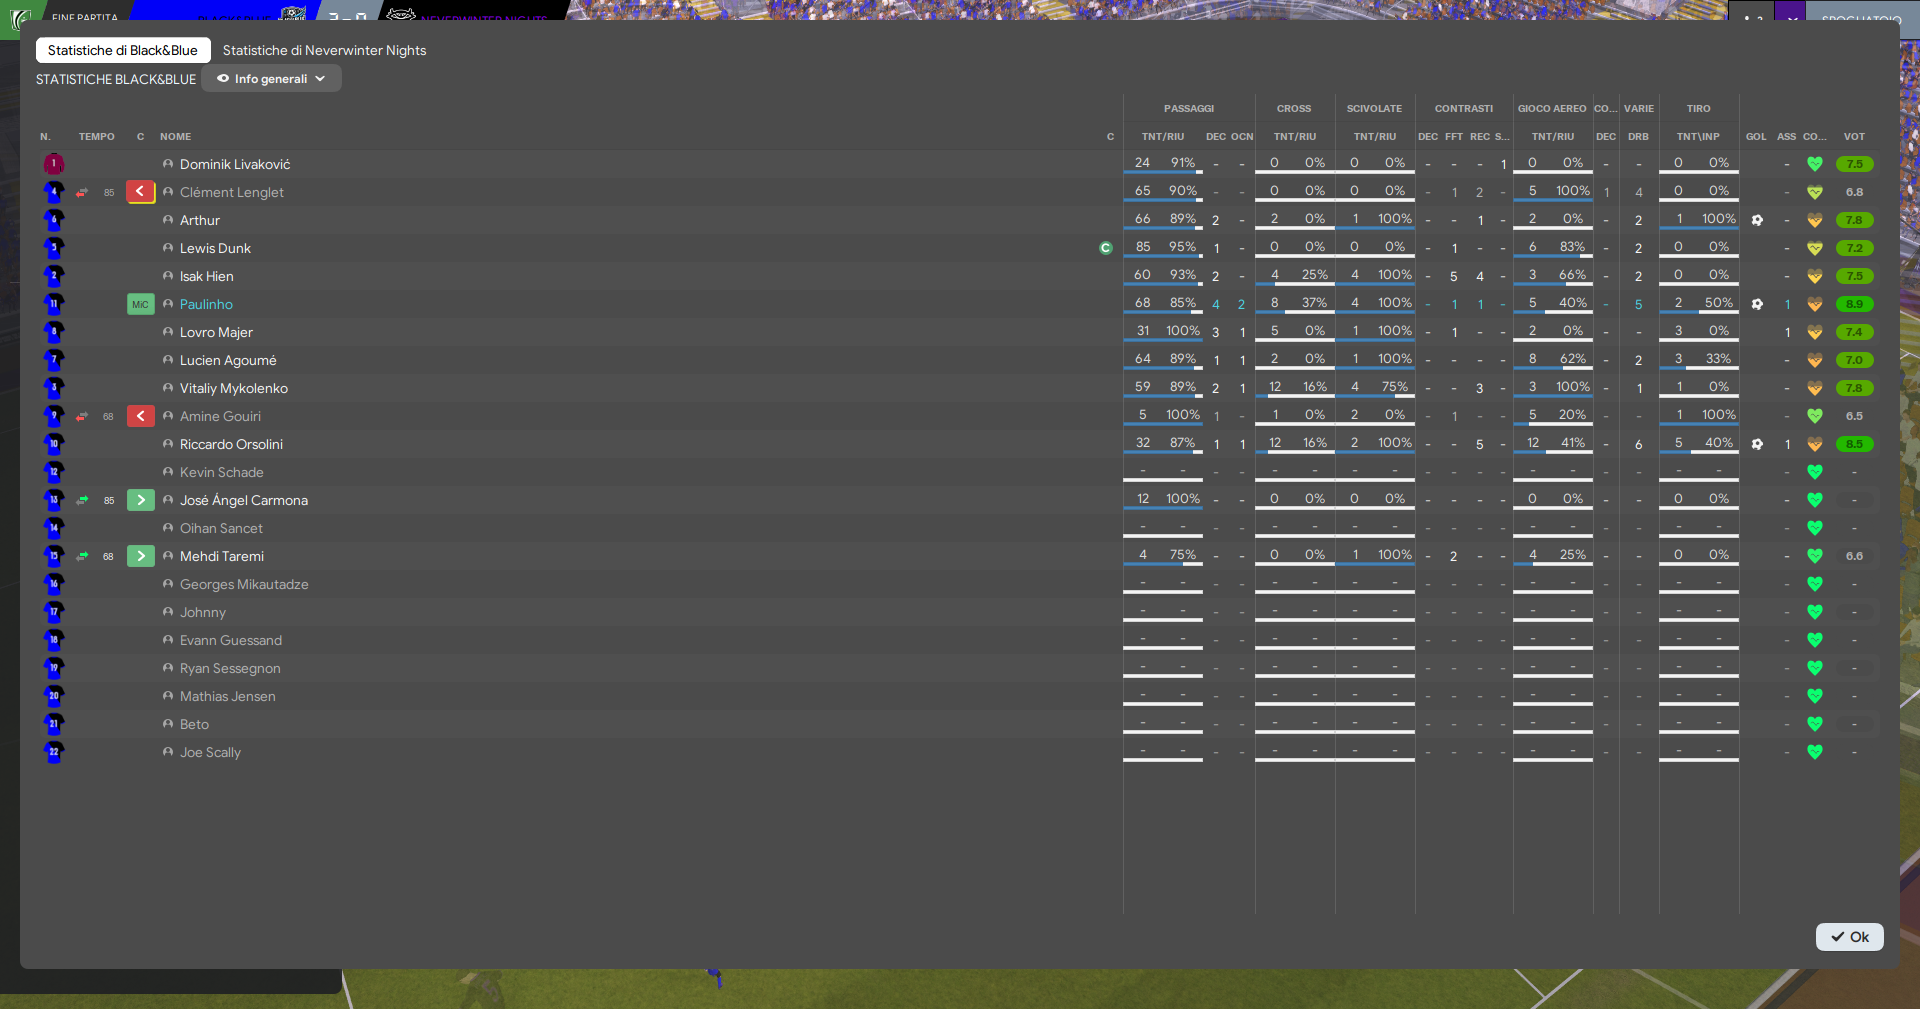Click the CONTRASTI column group header

click(1464, 108)
